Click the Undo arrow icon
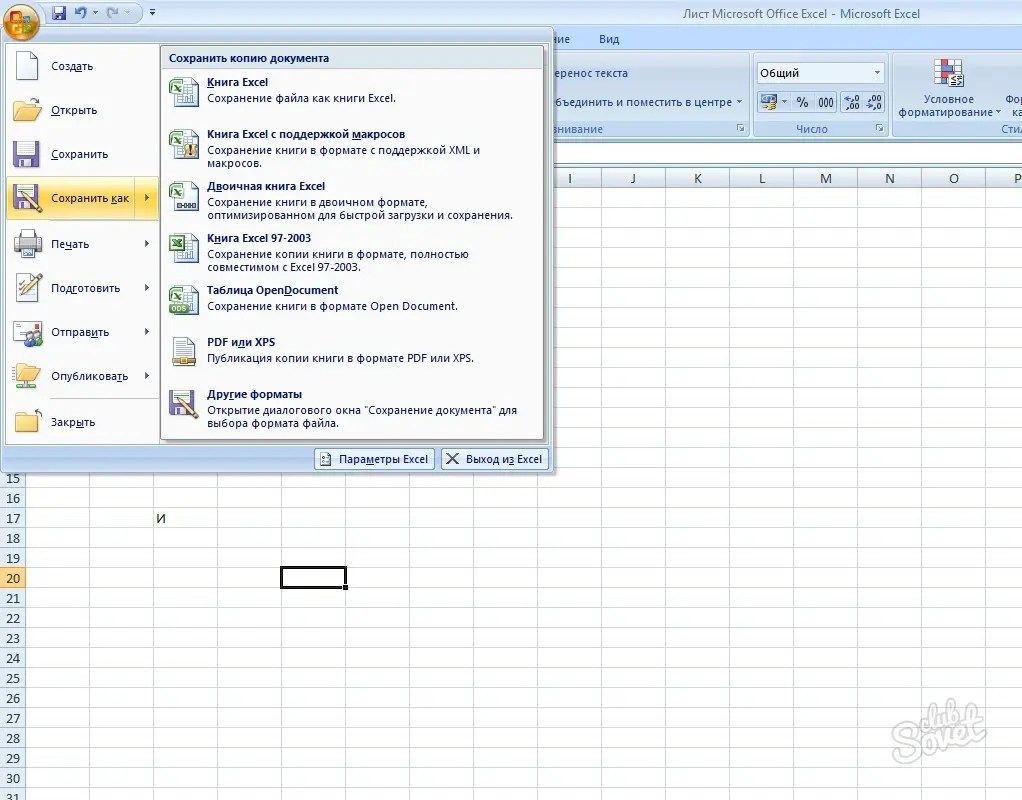 pyautogui.click(x=80, y=12)
